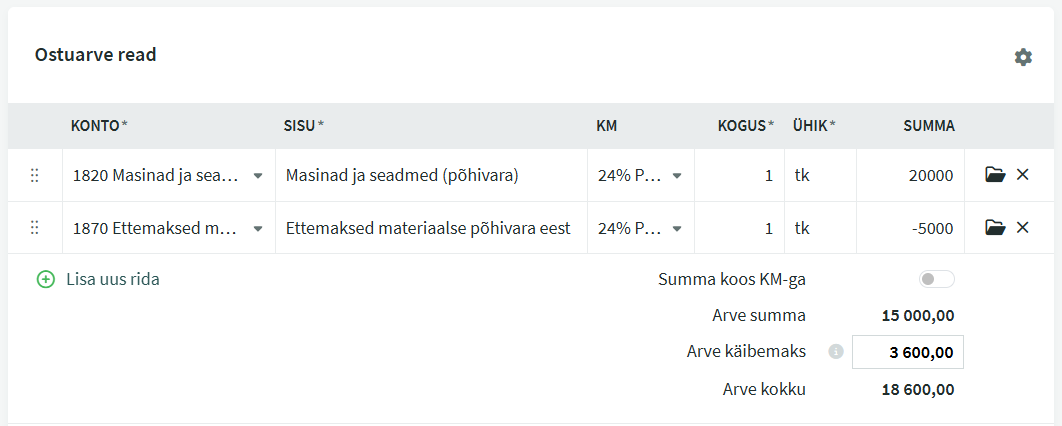Click the folder icon on the Masinad row
Viewport: 1062px width, 426px height.
click(x=994, y=175)
